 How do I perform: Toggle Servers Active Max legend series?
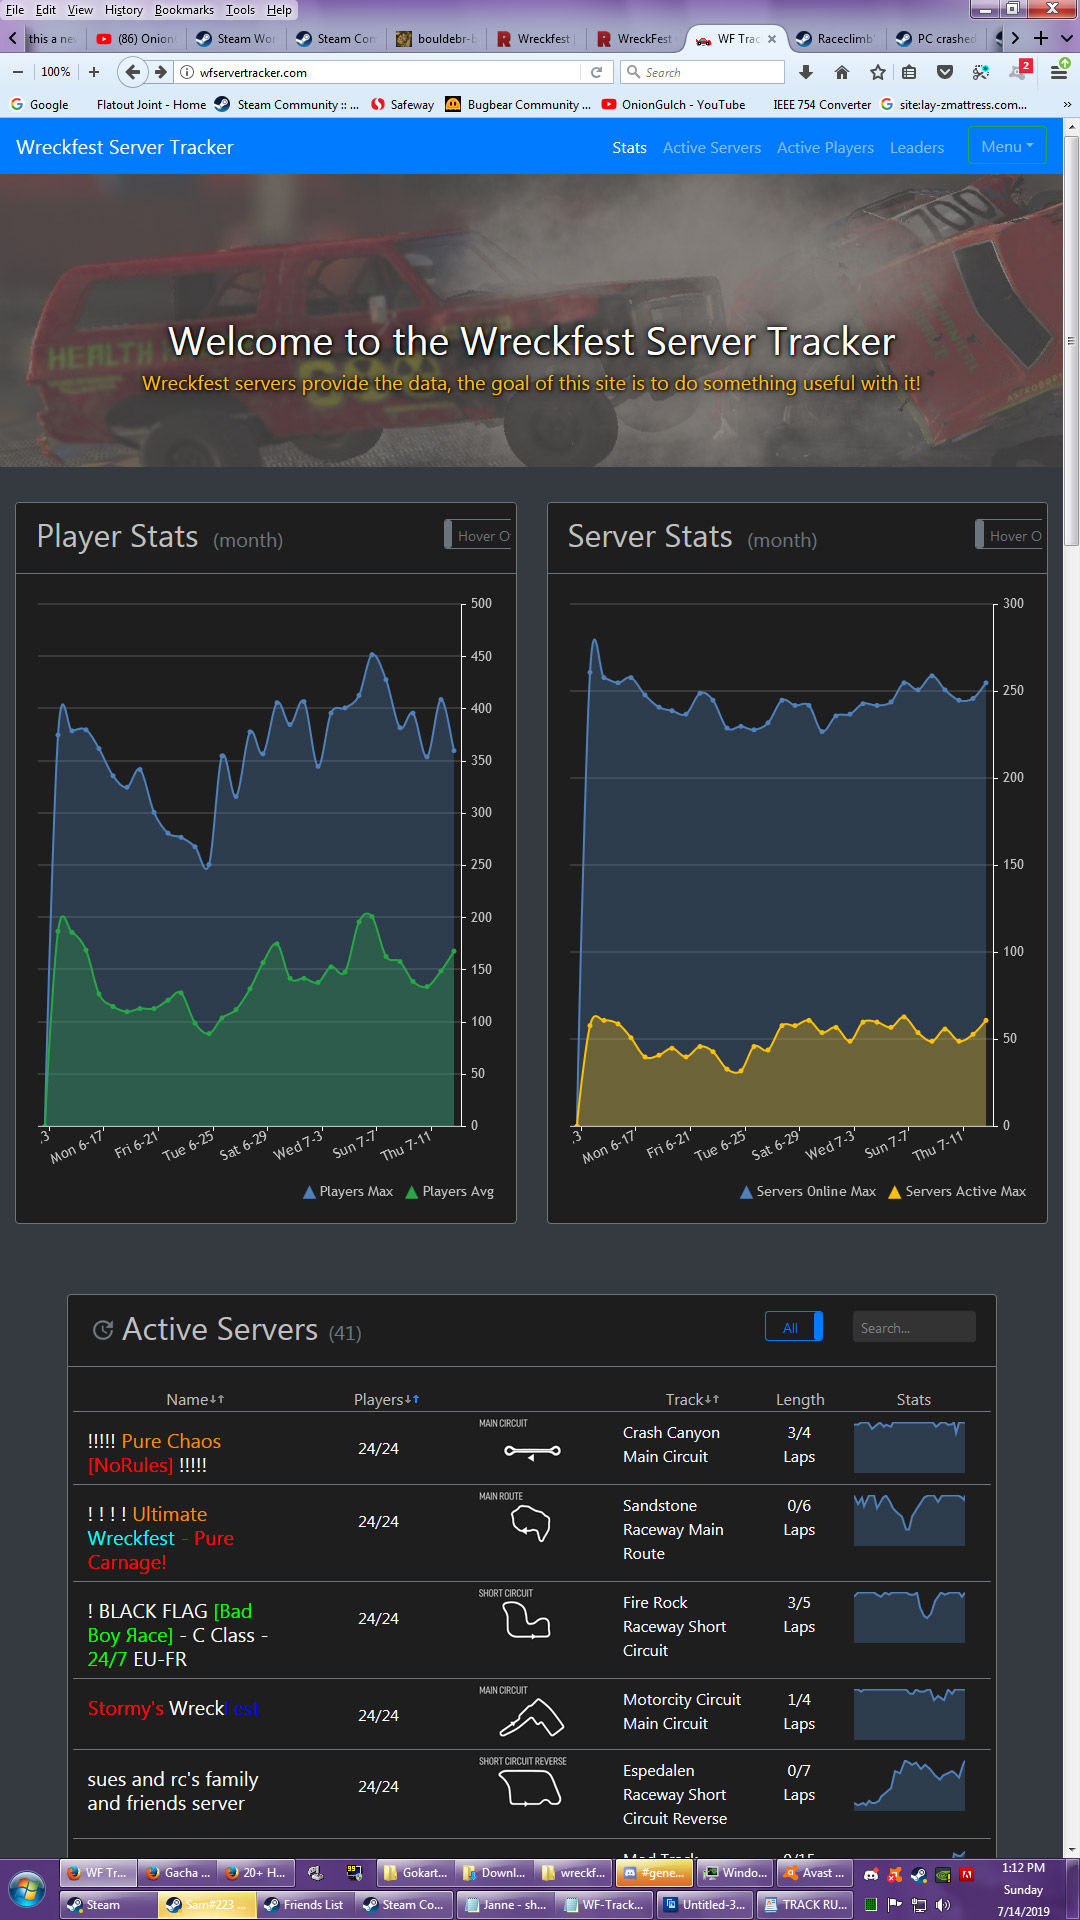coord(957,1191)
